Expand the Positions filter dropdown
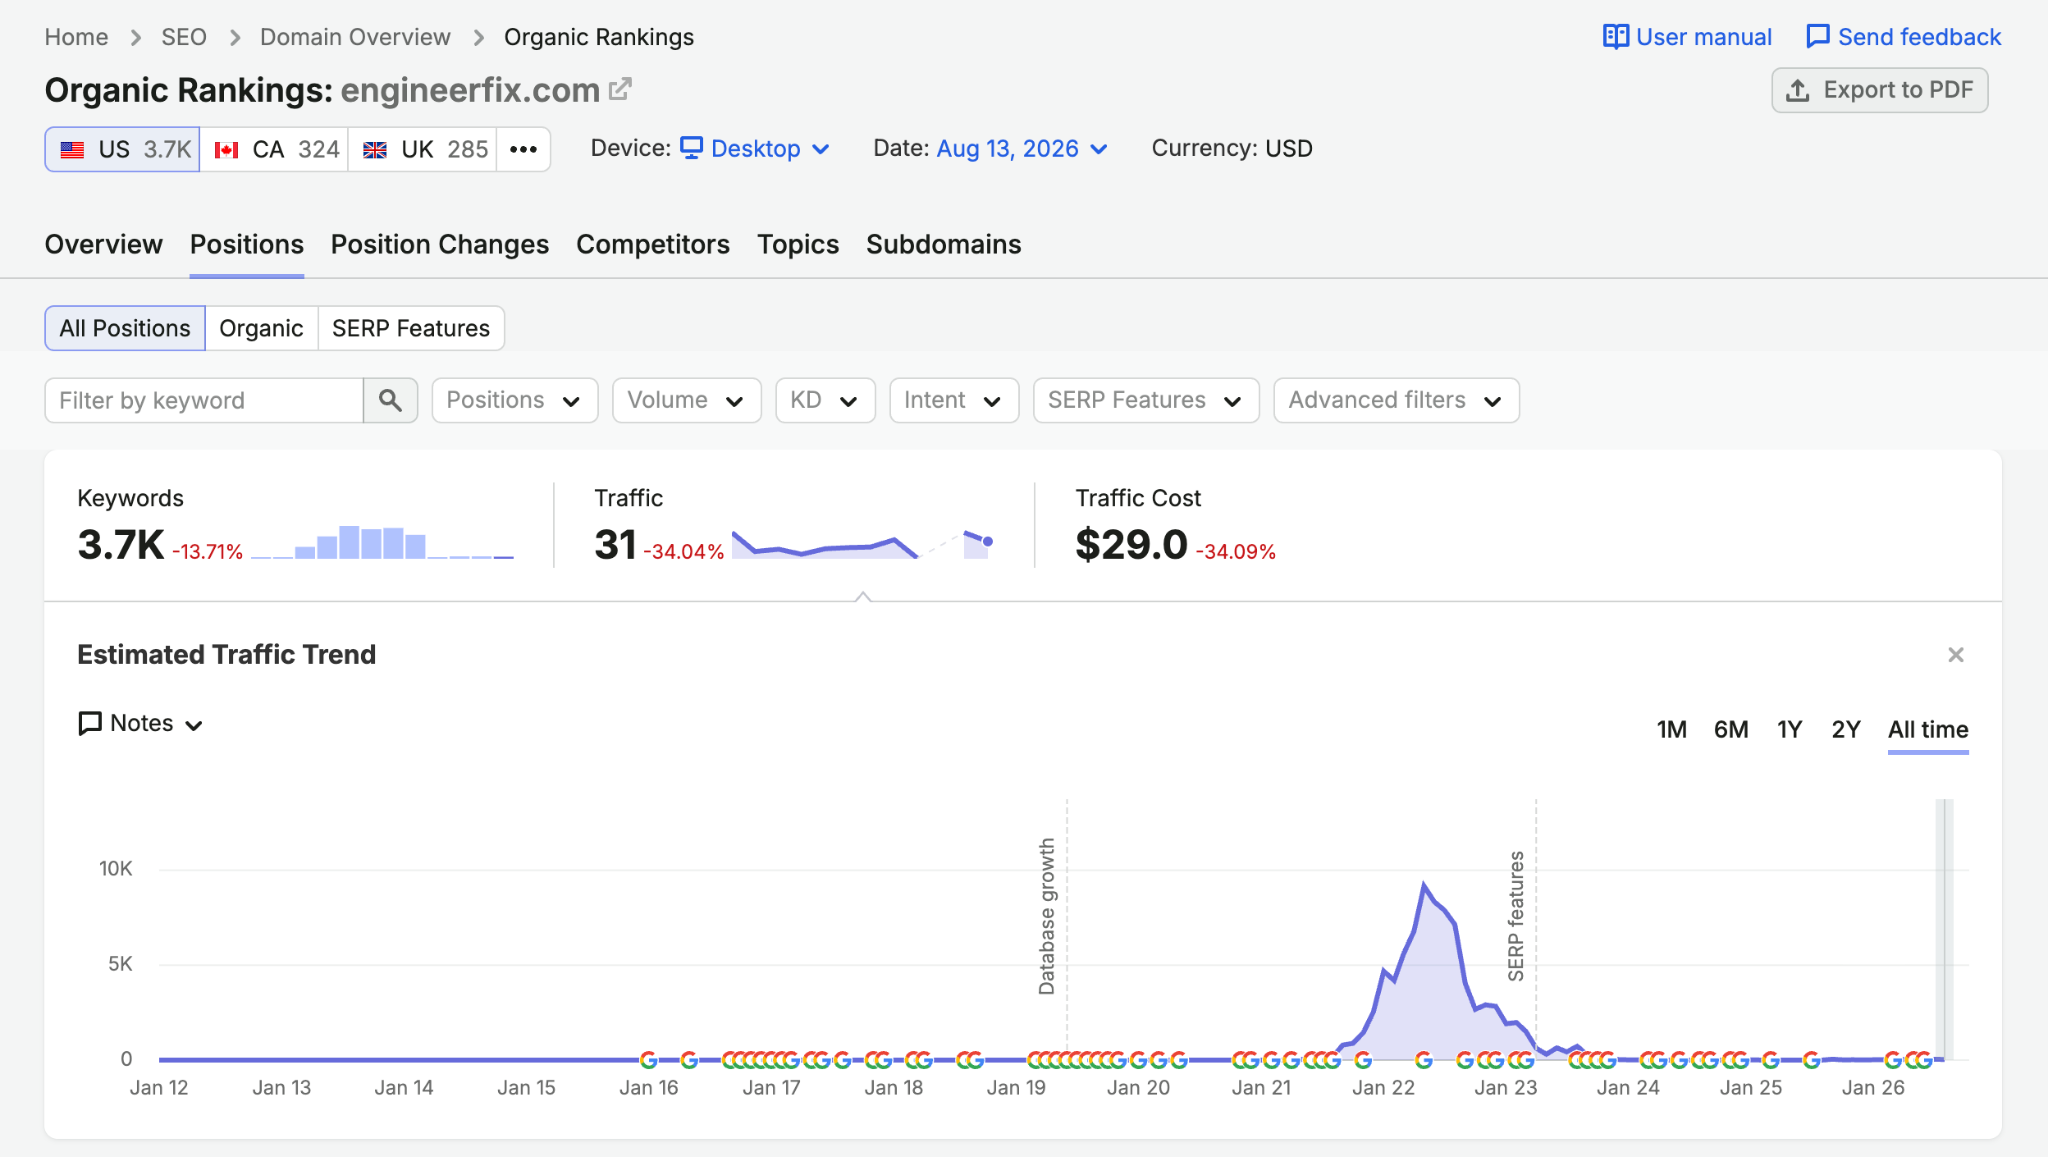Viewport: 2048px width, 1157px height. pyautogui.click(x=514, y=400)
